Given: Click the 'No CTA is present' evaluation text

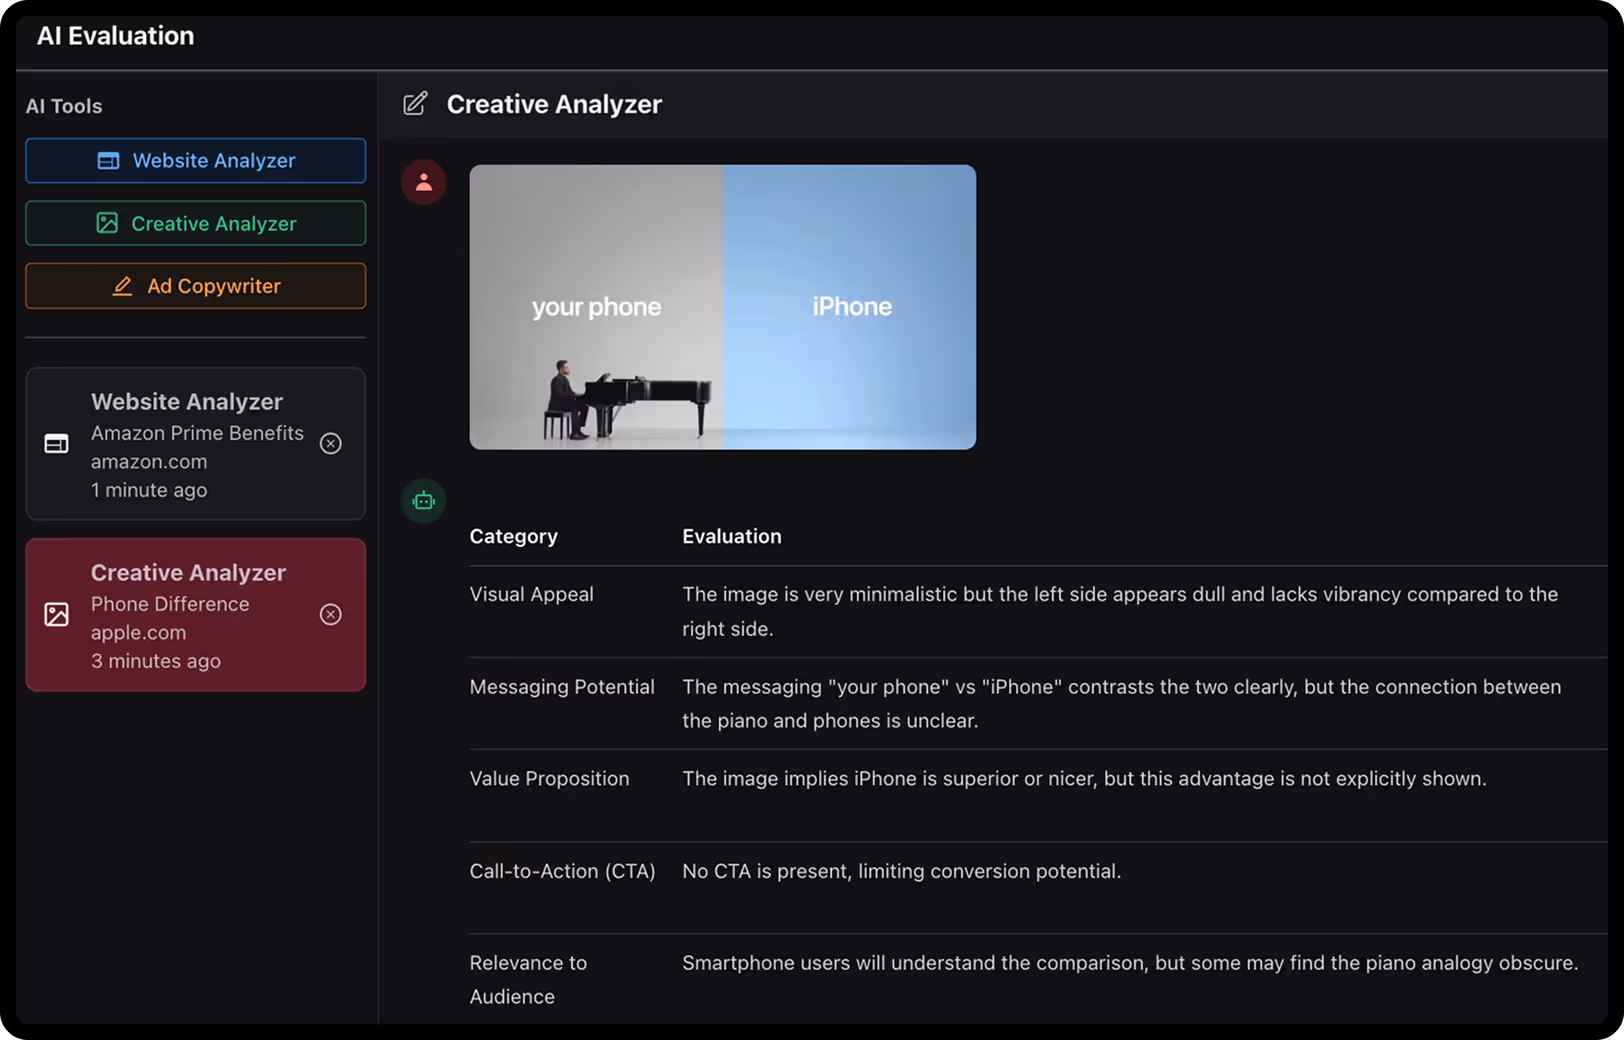Looking at the screenshot, I should point(902,872).
